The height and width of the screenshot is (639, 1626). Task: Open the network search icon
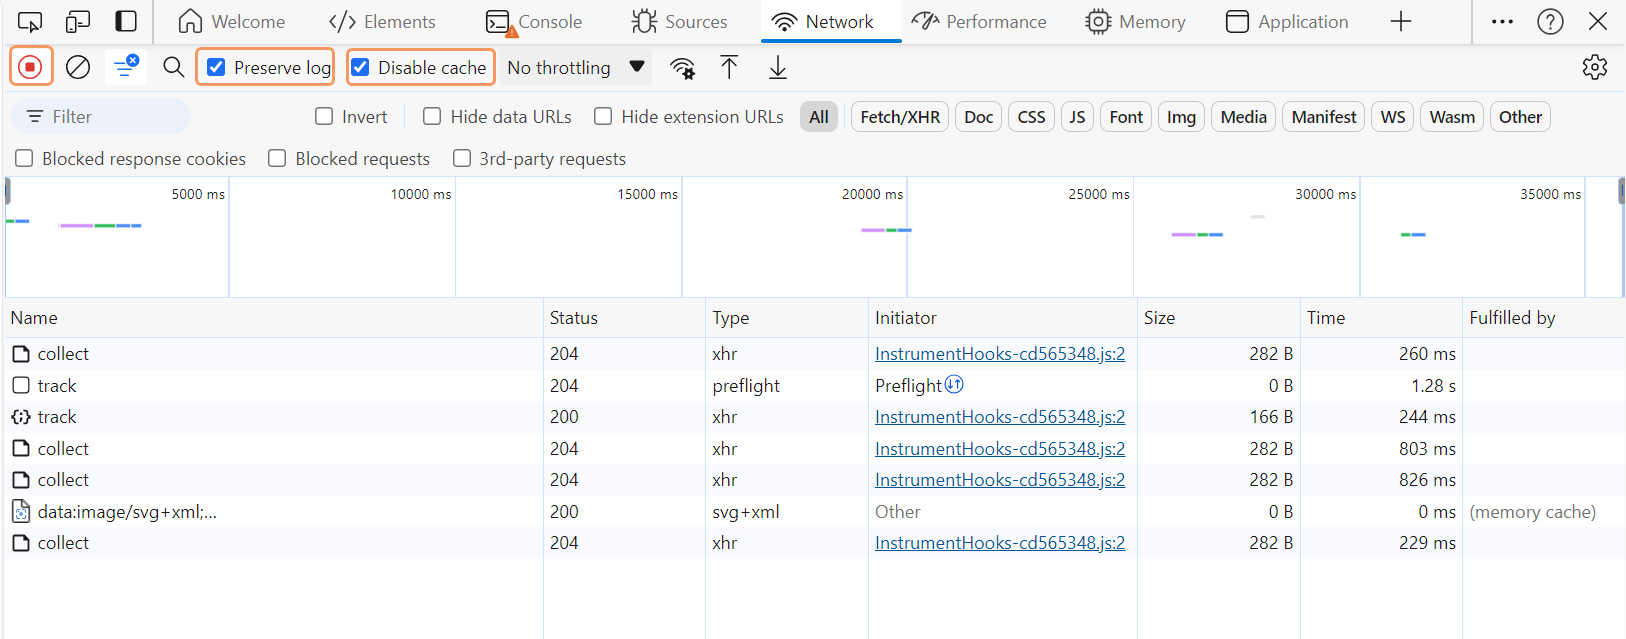coord(174,67)
